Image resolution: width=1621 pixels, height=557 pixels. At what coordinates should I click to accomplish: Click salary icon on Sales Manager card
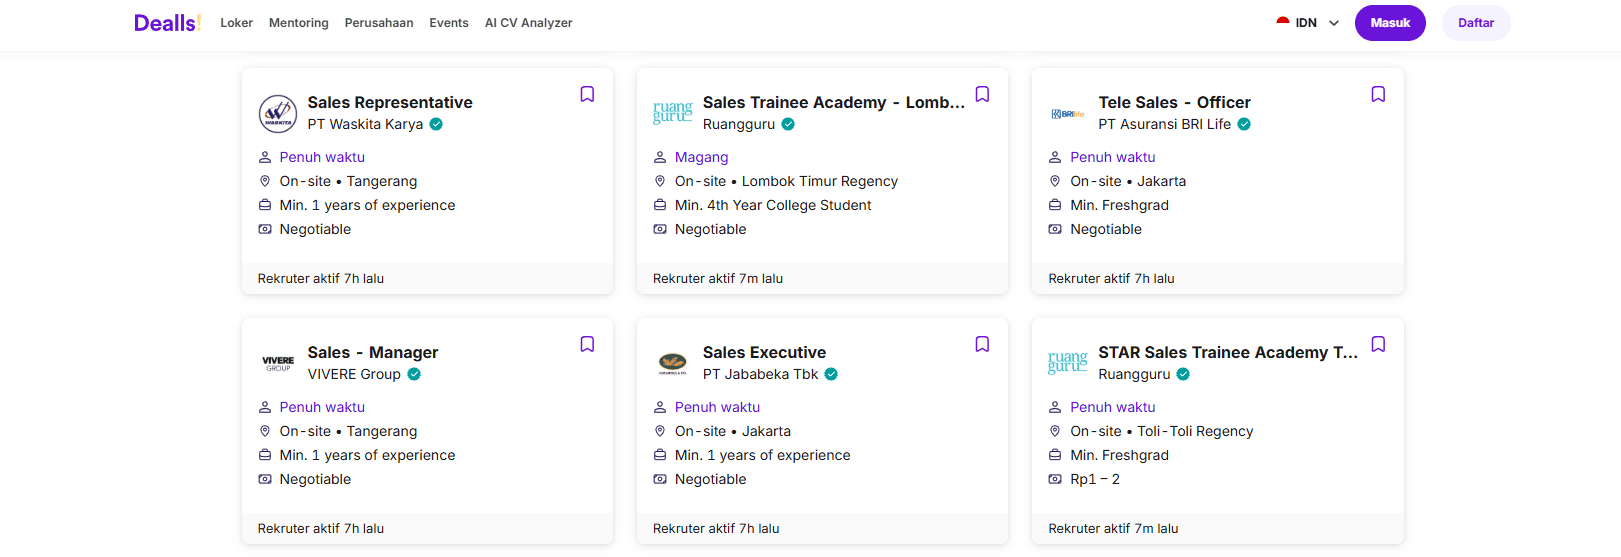coord(265,479)
